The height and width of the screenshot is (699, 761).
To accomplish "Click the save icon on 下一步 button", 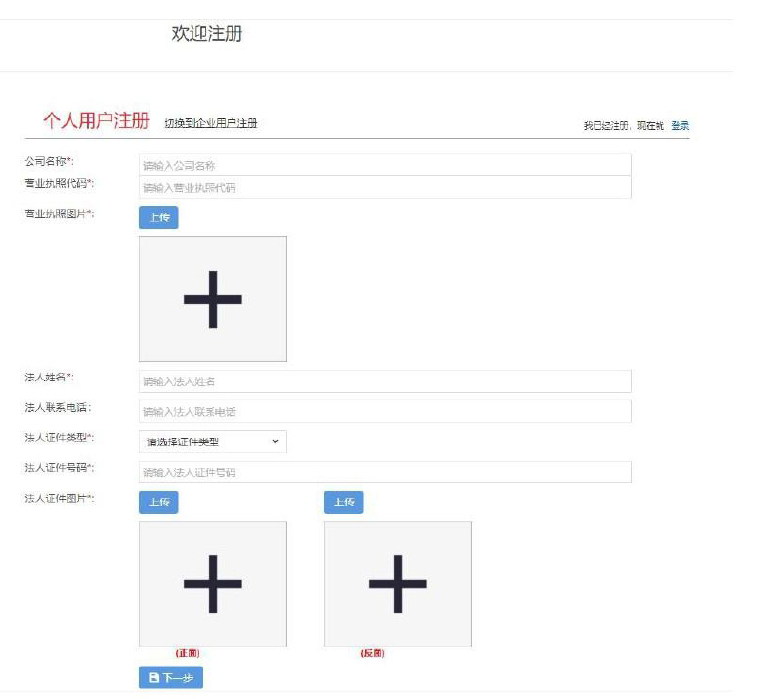I will (154, 677).
